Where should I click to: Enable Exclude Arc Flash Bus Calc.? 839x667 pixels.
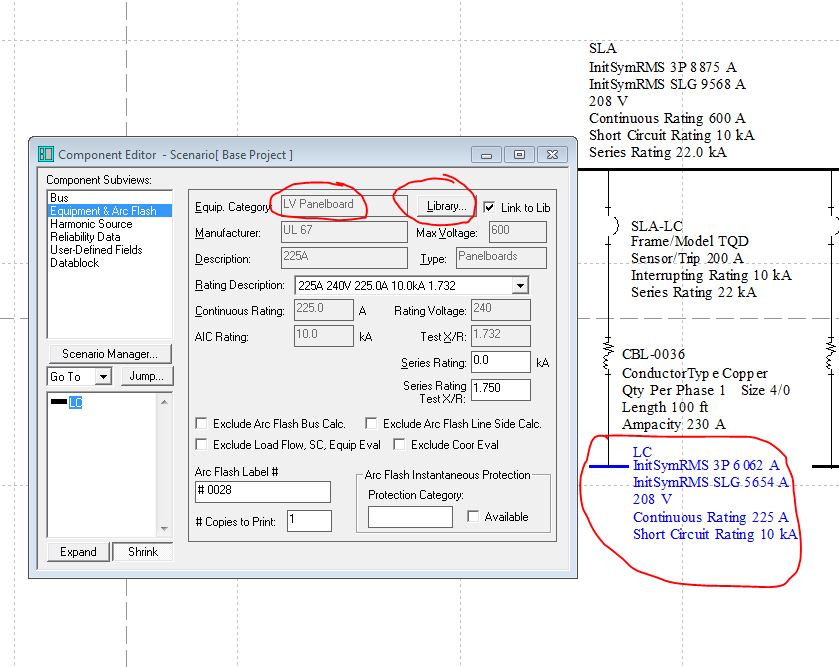coord(201,424)
